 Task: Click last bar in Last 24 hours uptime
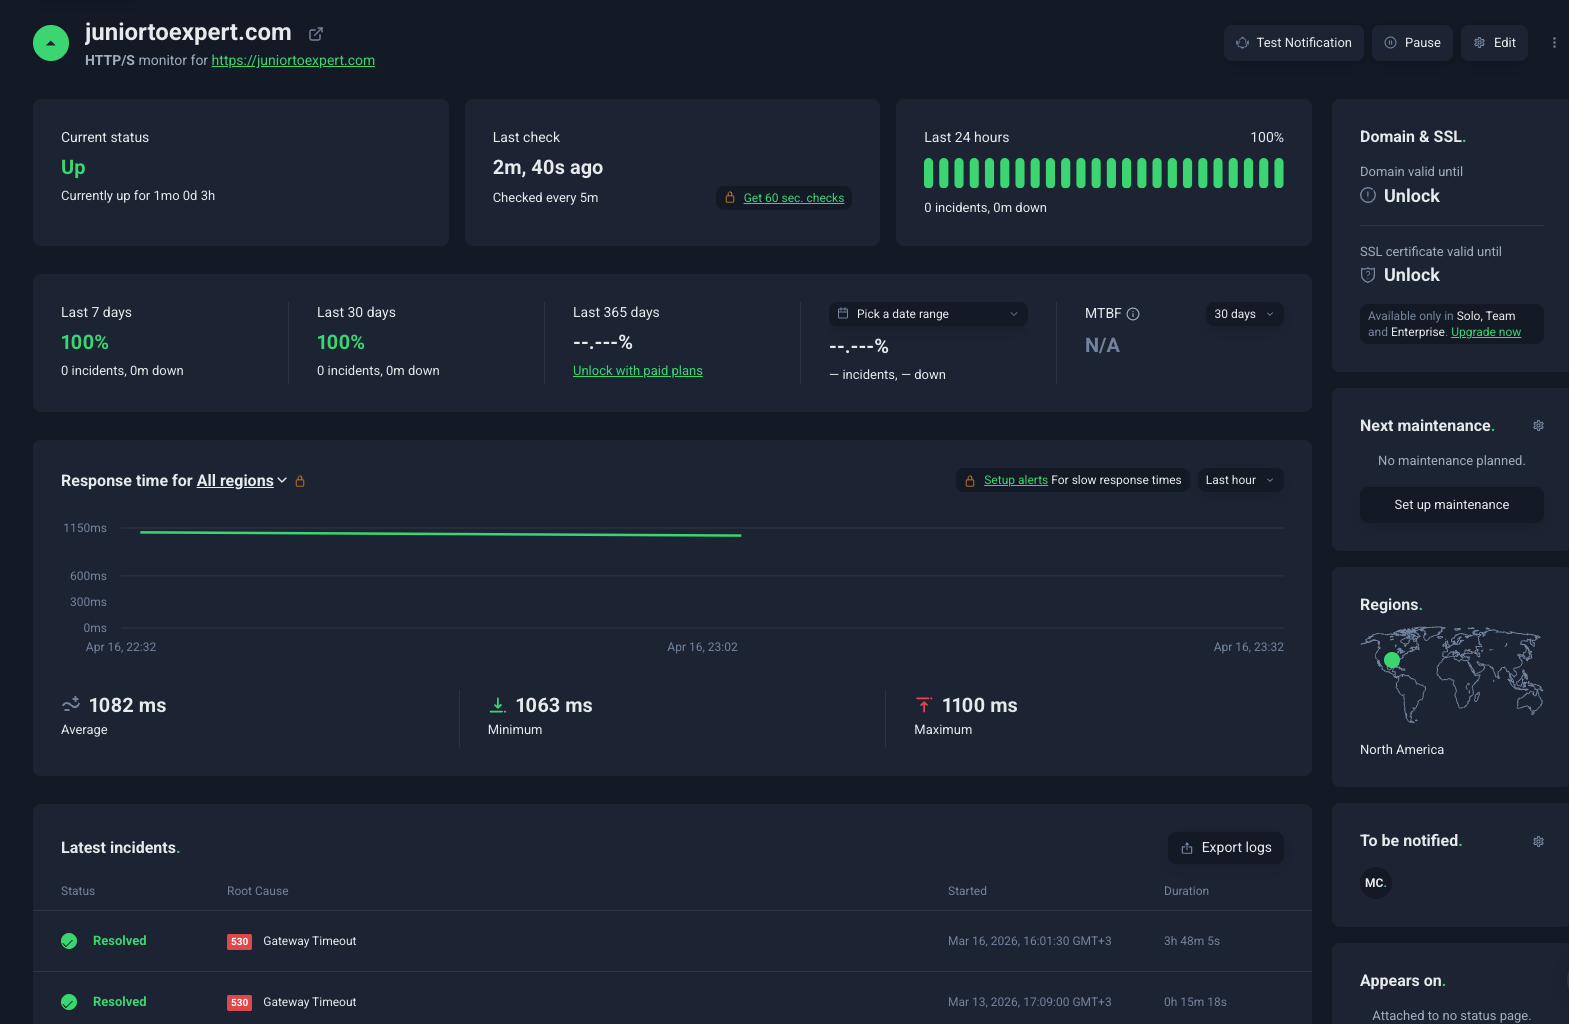[x=1278, y=173]
